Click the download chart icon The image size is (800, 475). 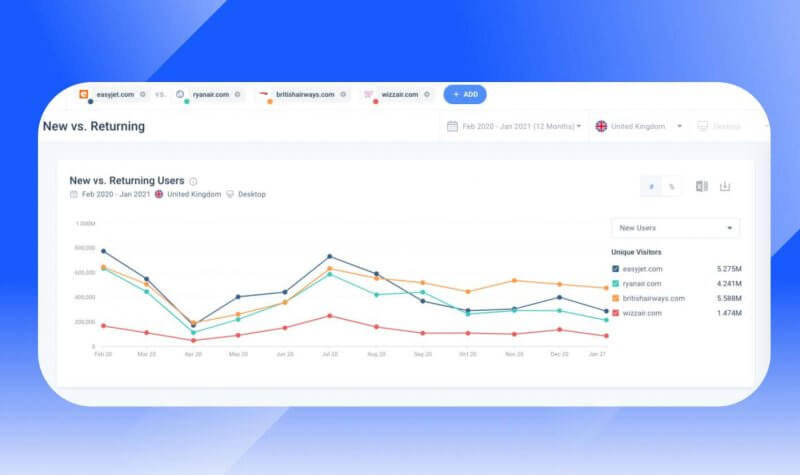tap(724, 186)
